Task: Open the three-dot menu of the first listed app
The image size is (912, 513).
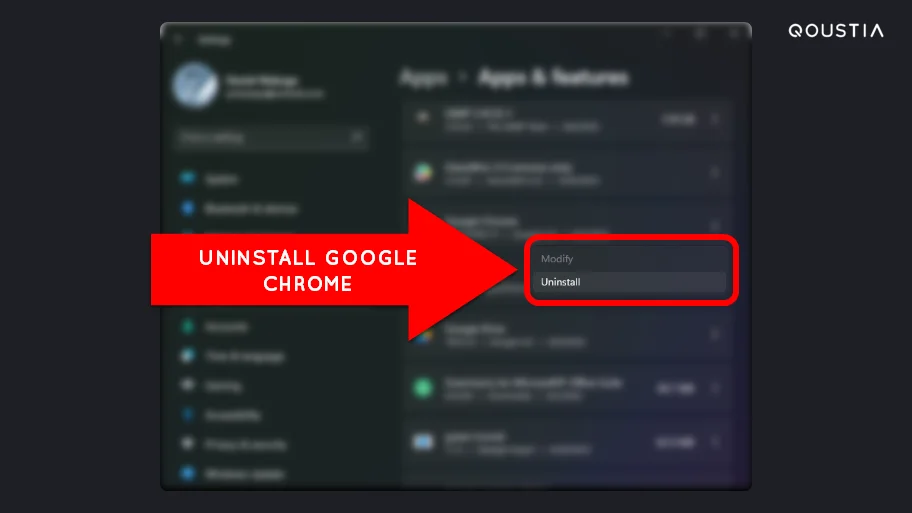Action: click(x=715, y=119)
